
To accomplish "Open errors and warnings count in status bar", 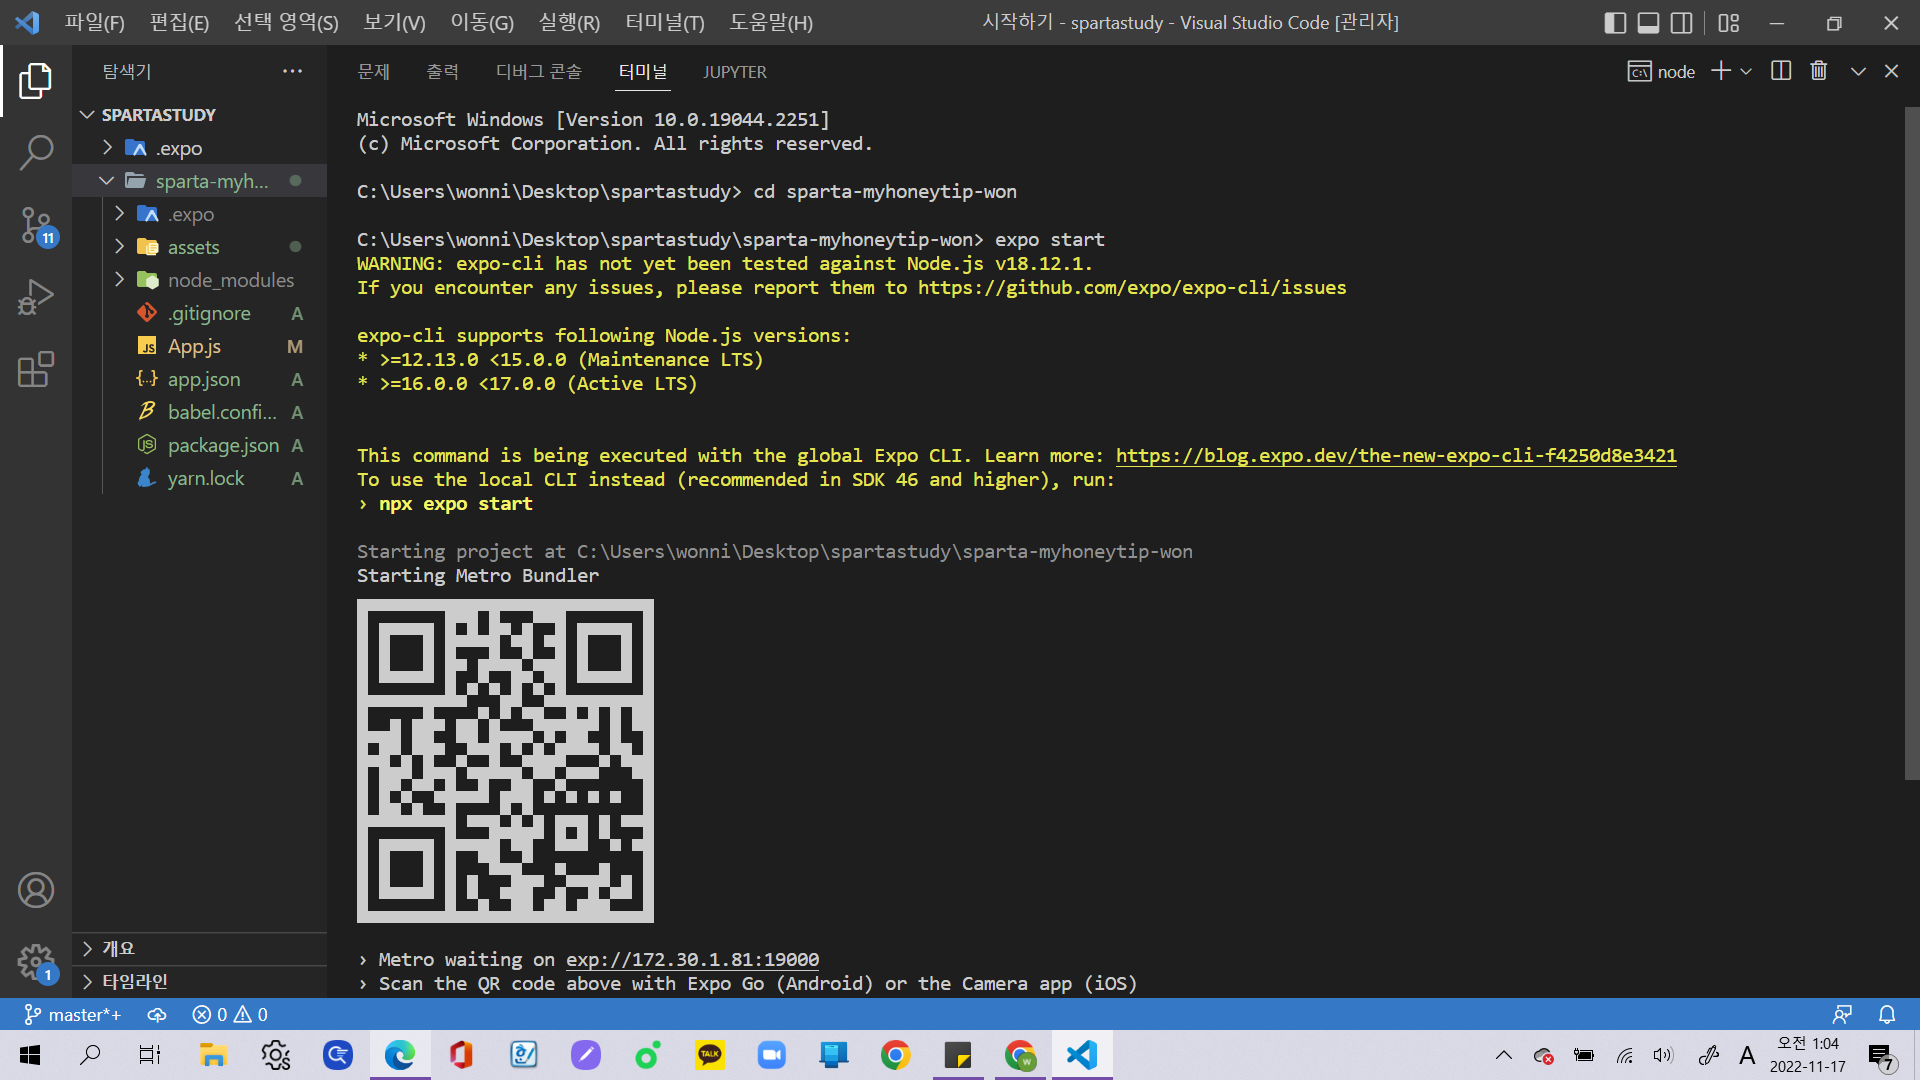I will click(230, 1015).
